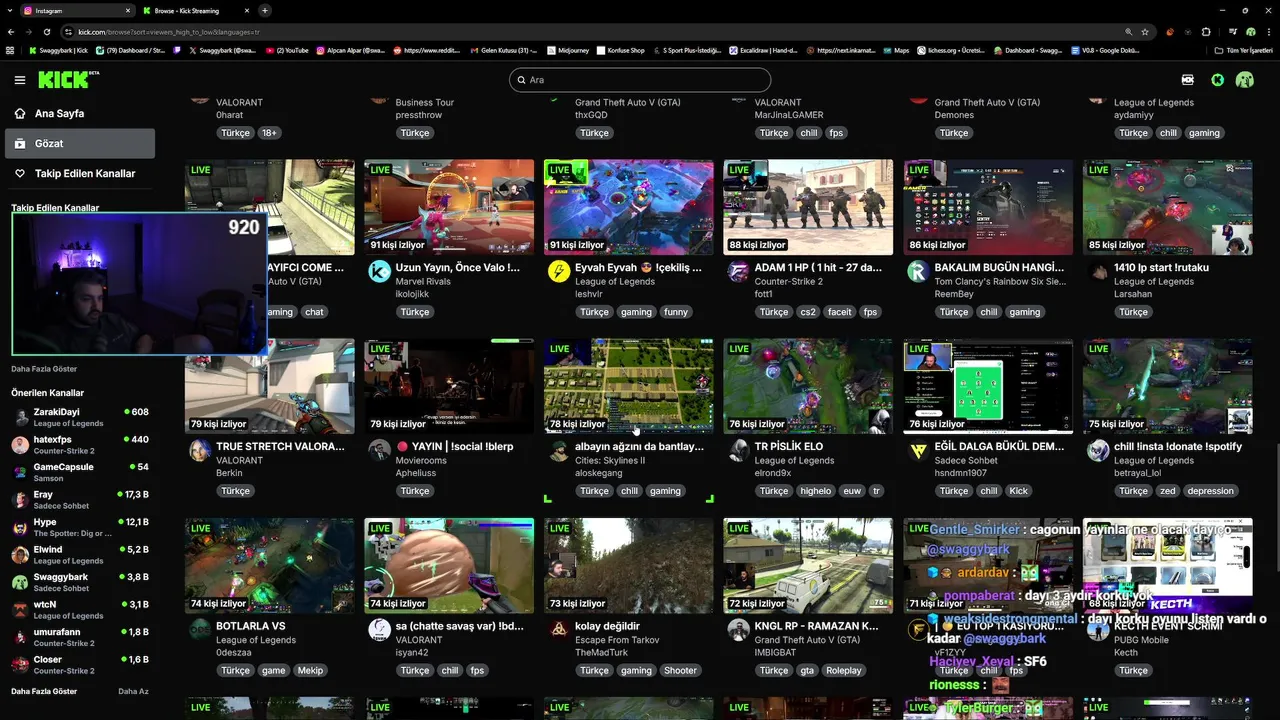Click ikolojikk channel avatar

[x=379, y=271]
